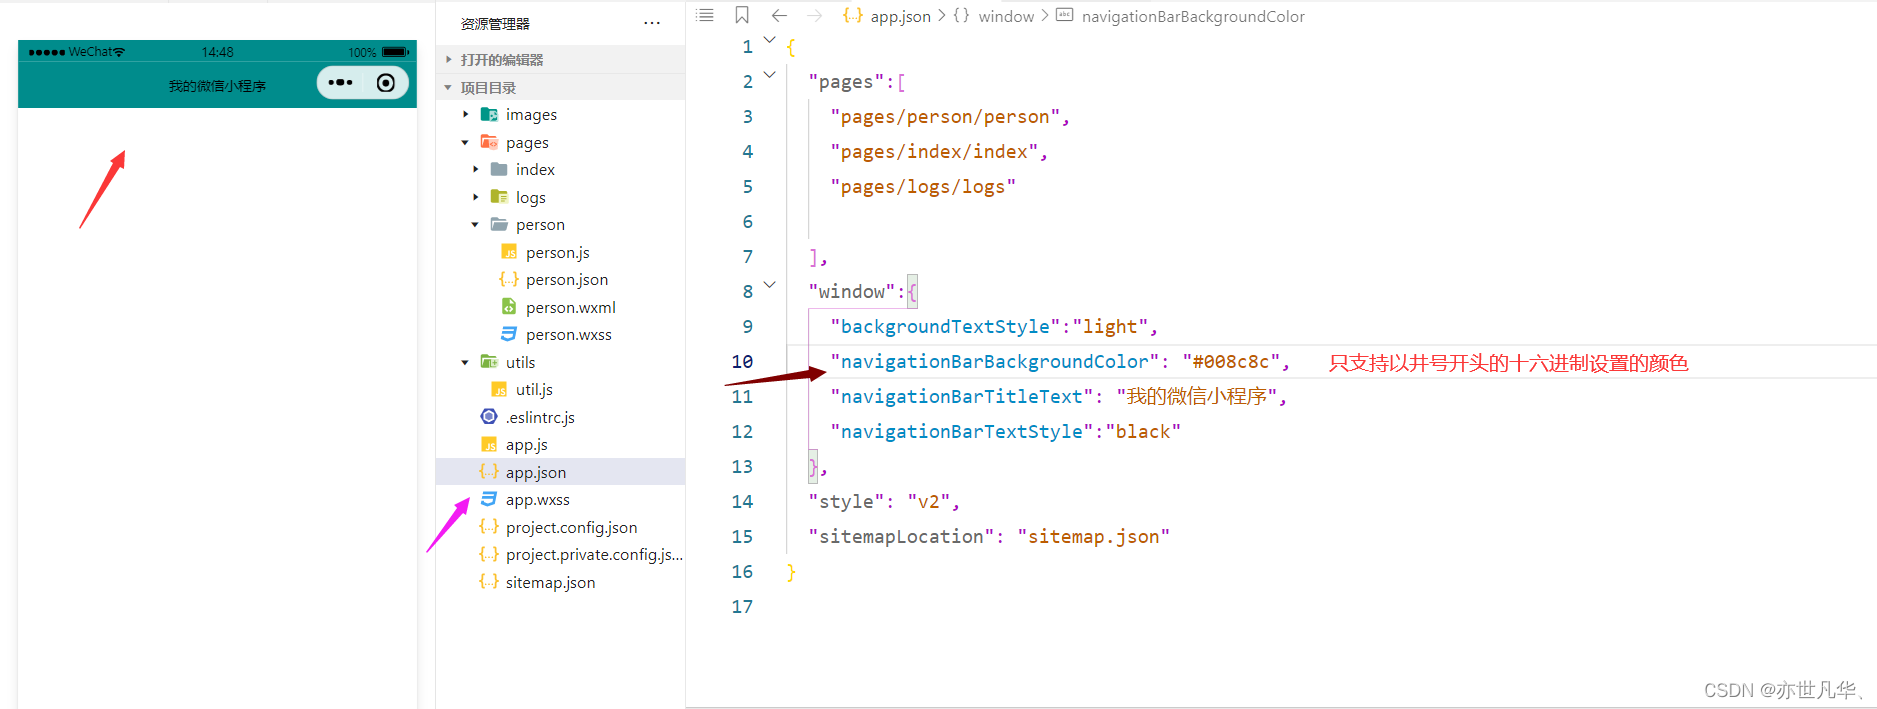Click the bookmark icon in editor toolbar

click(741, 15)
